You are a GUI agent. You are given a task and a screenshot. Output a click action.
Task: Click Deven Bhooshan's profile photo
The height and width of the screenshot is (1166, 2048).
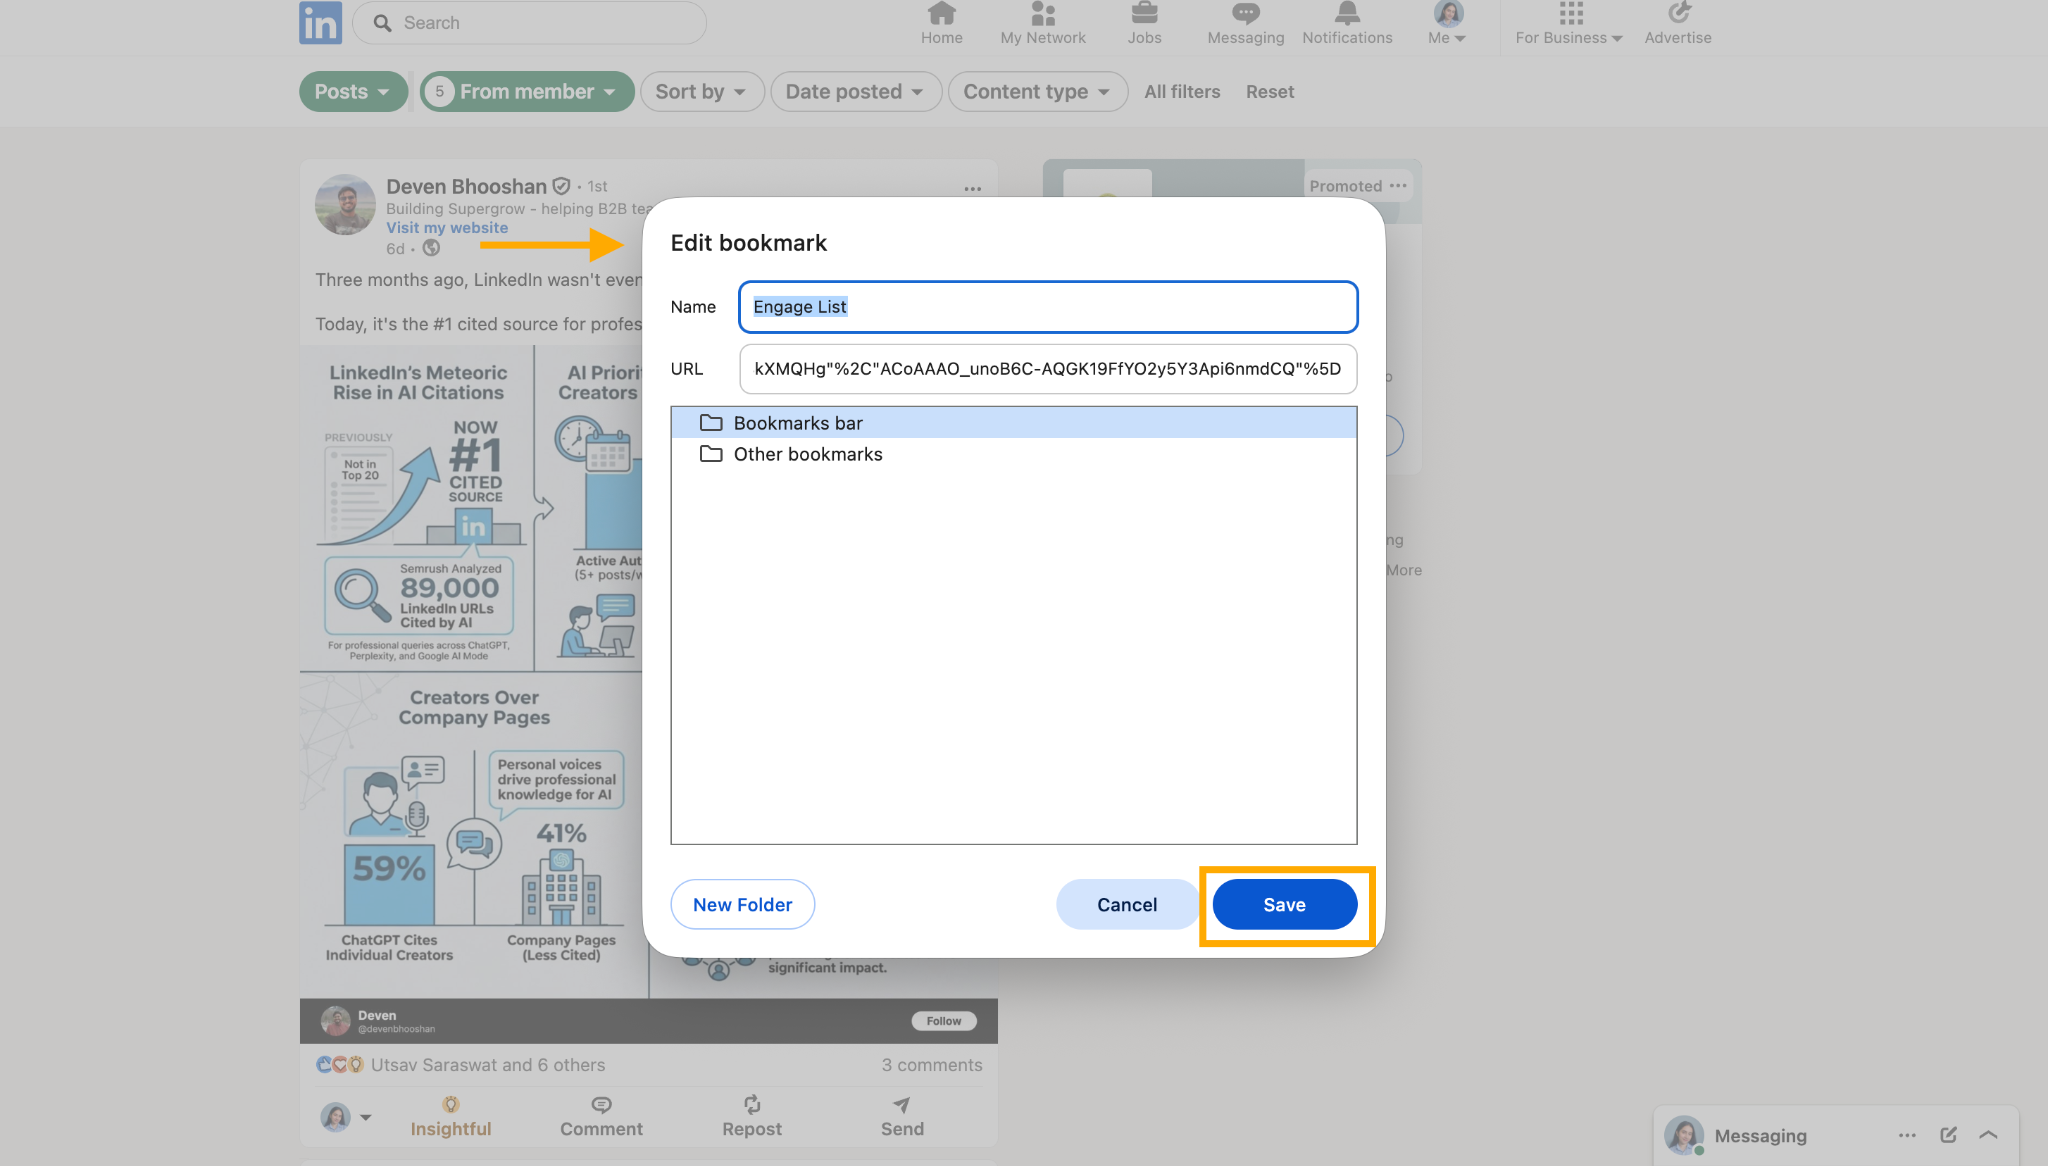[x=345, y=204]
